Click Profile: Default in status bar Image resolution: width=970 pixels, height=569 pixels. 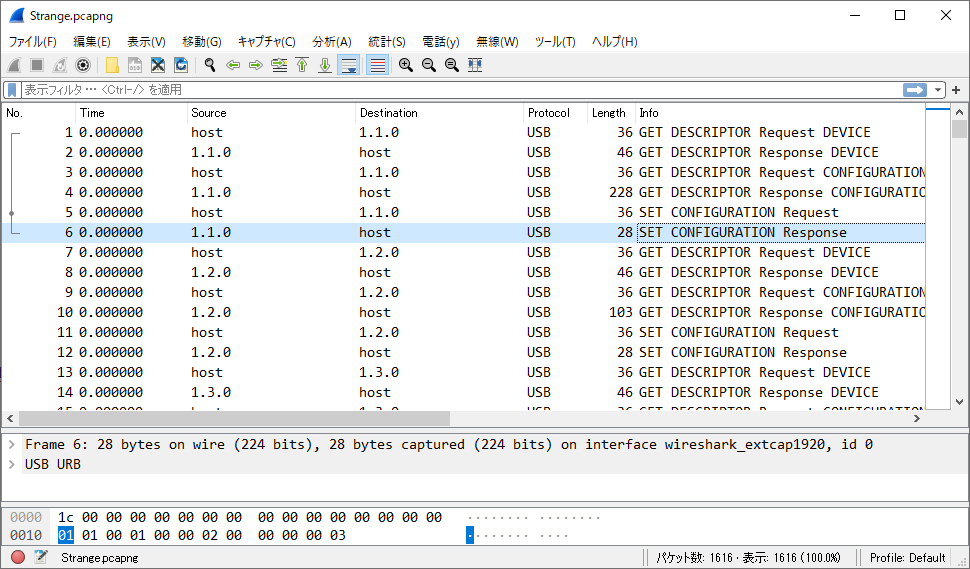[x=908, y=558]
